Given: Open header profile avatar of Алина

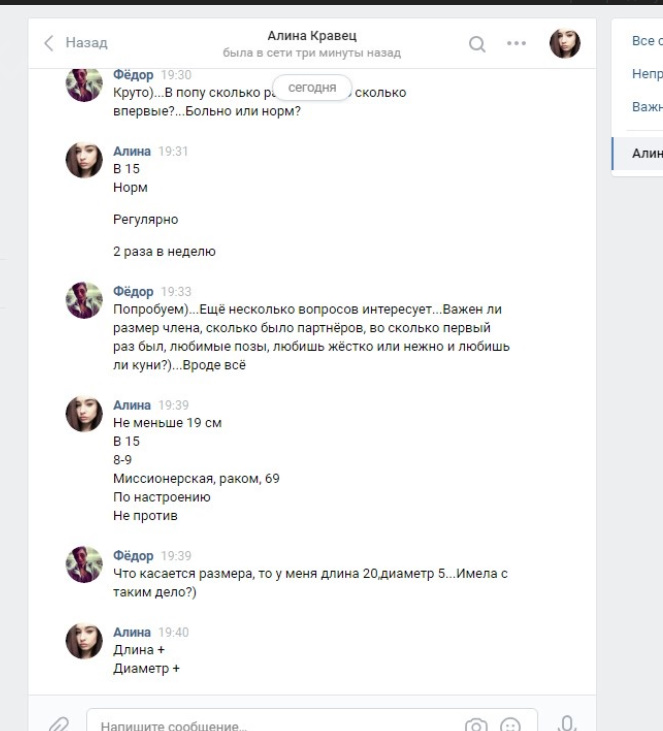Looking at the screenshot, I should pyautogui.click(x=565, y=43).
